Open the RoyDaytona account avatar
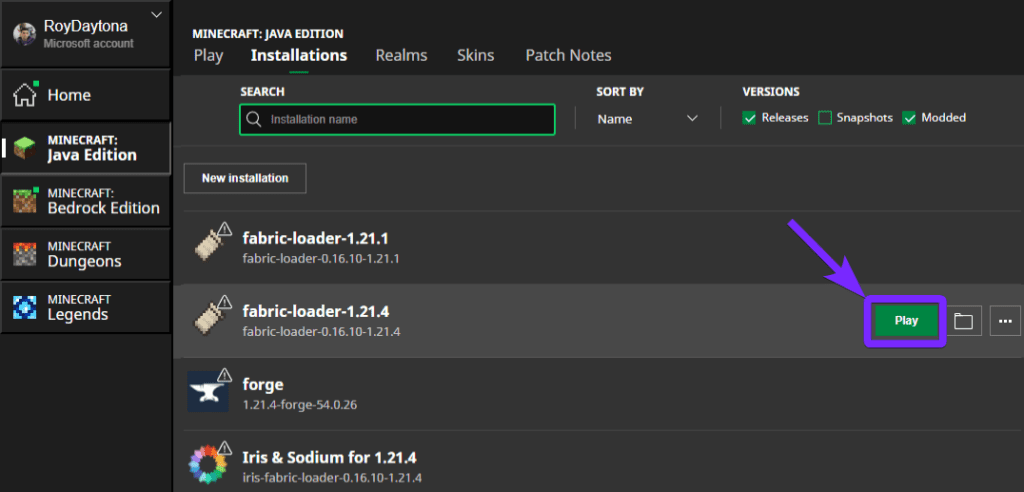 pos(24,35)
